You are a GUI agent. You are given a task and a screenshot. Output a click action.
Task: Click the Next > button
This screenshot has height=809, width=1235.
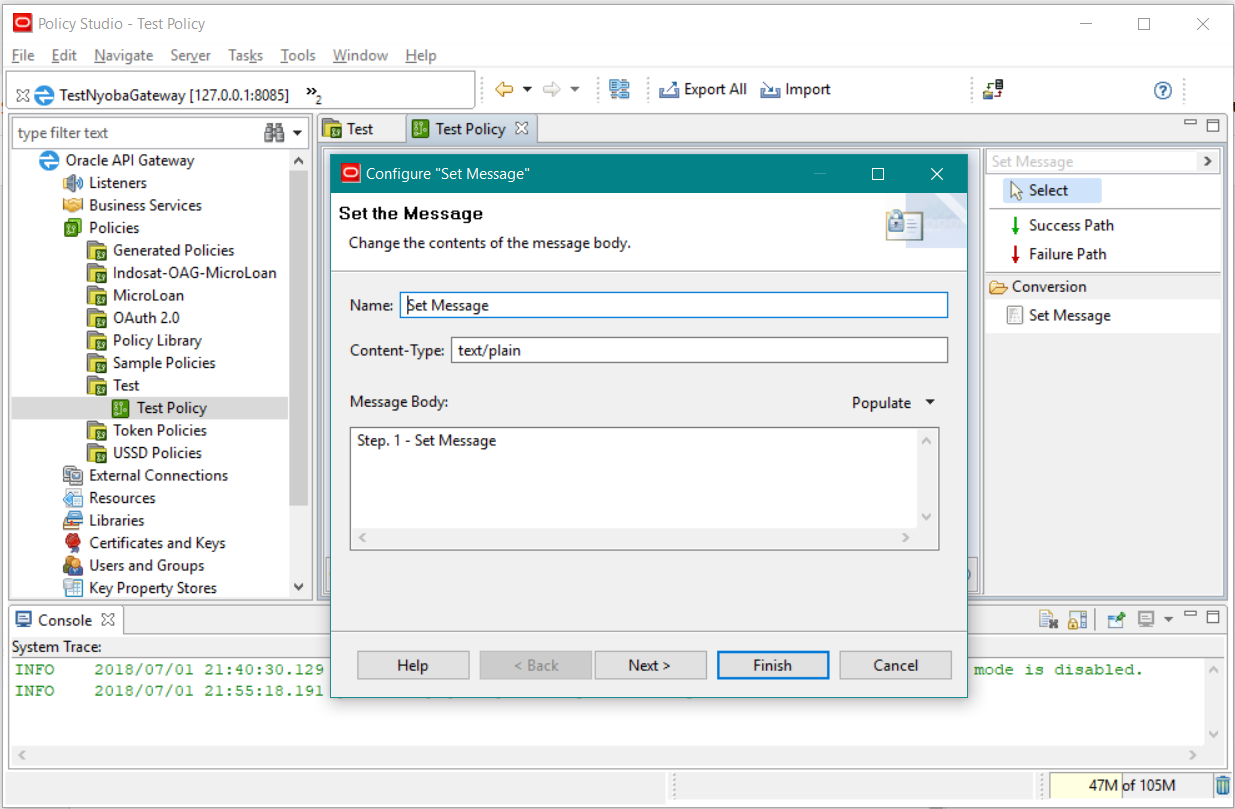(x=650, y=665)
